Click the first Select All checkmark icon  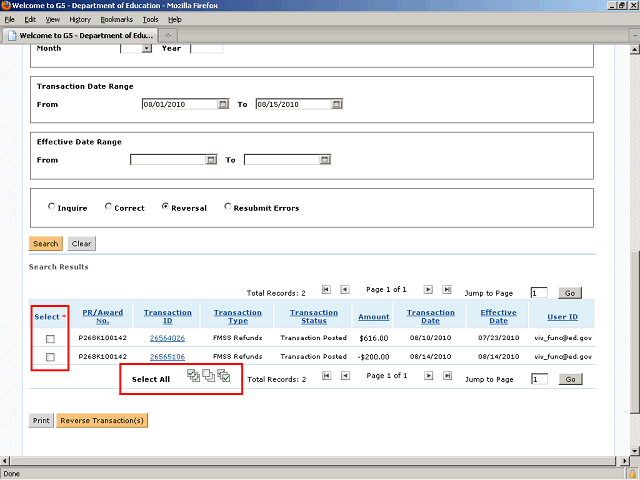(x=193, y=377)
